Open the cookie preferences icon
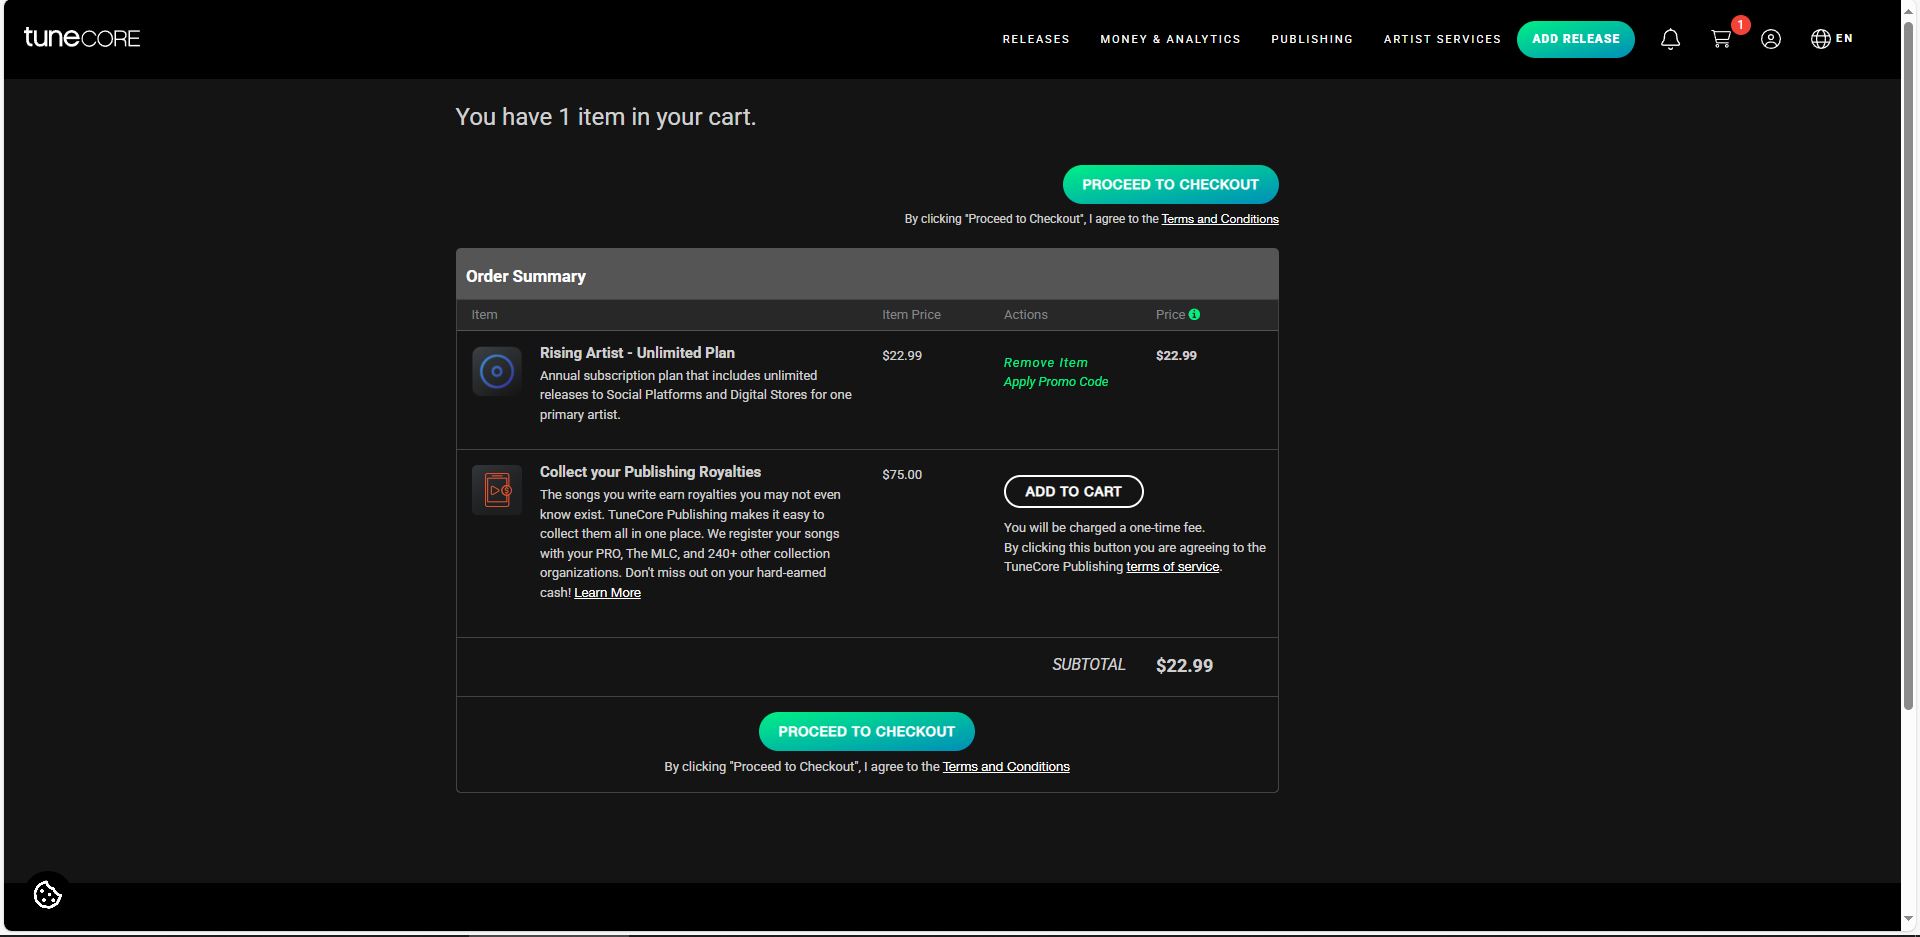Image resolution: width=1920 pixels, height=937 pixels. pyautogui.click(x=47, y=895)
